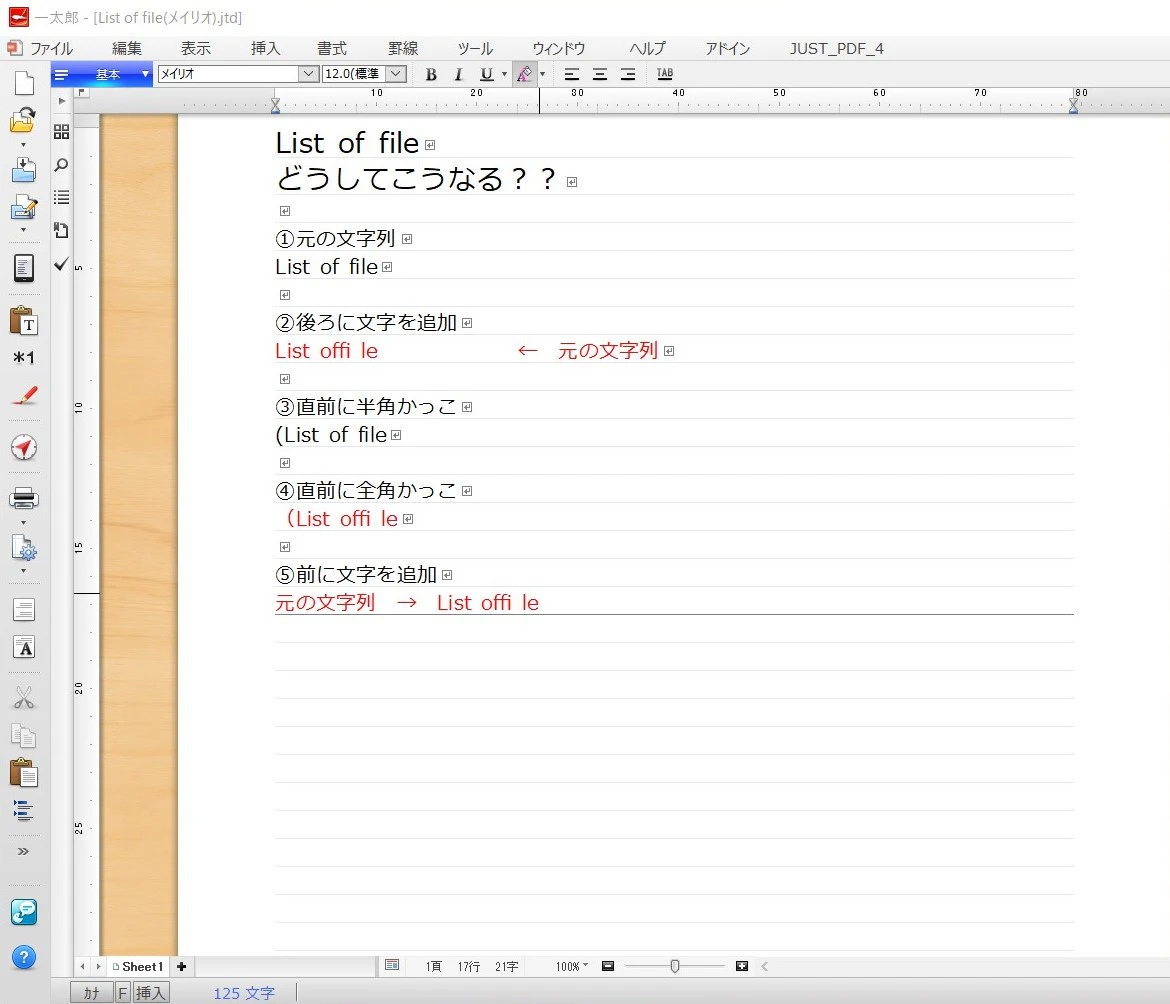1170x1004 pixels.
Task: Click the copy pages icon
Action: (x=24, y=735)
